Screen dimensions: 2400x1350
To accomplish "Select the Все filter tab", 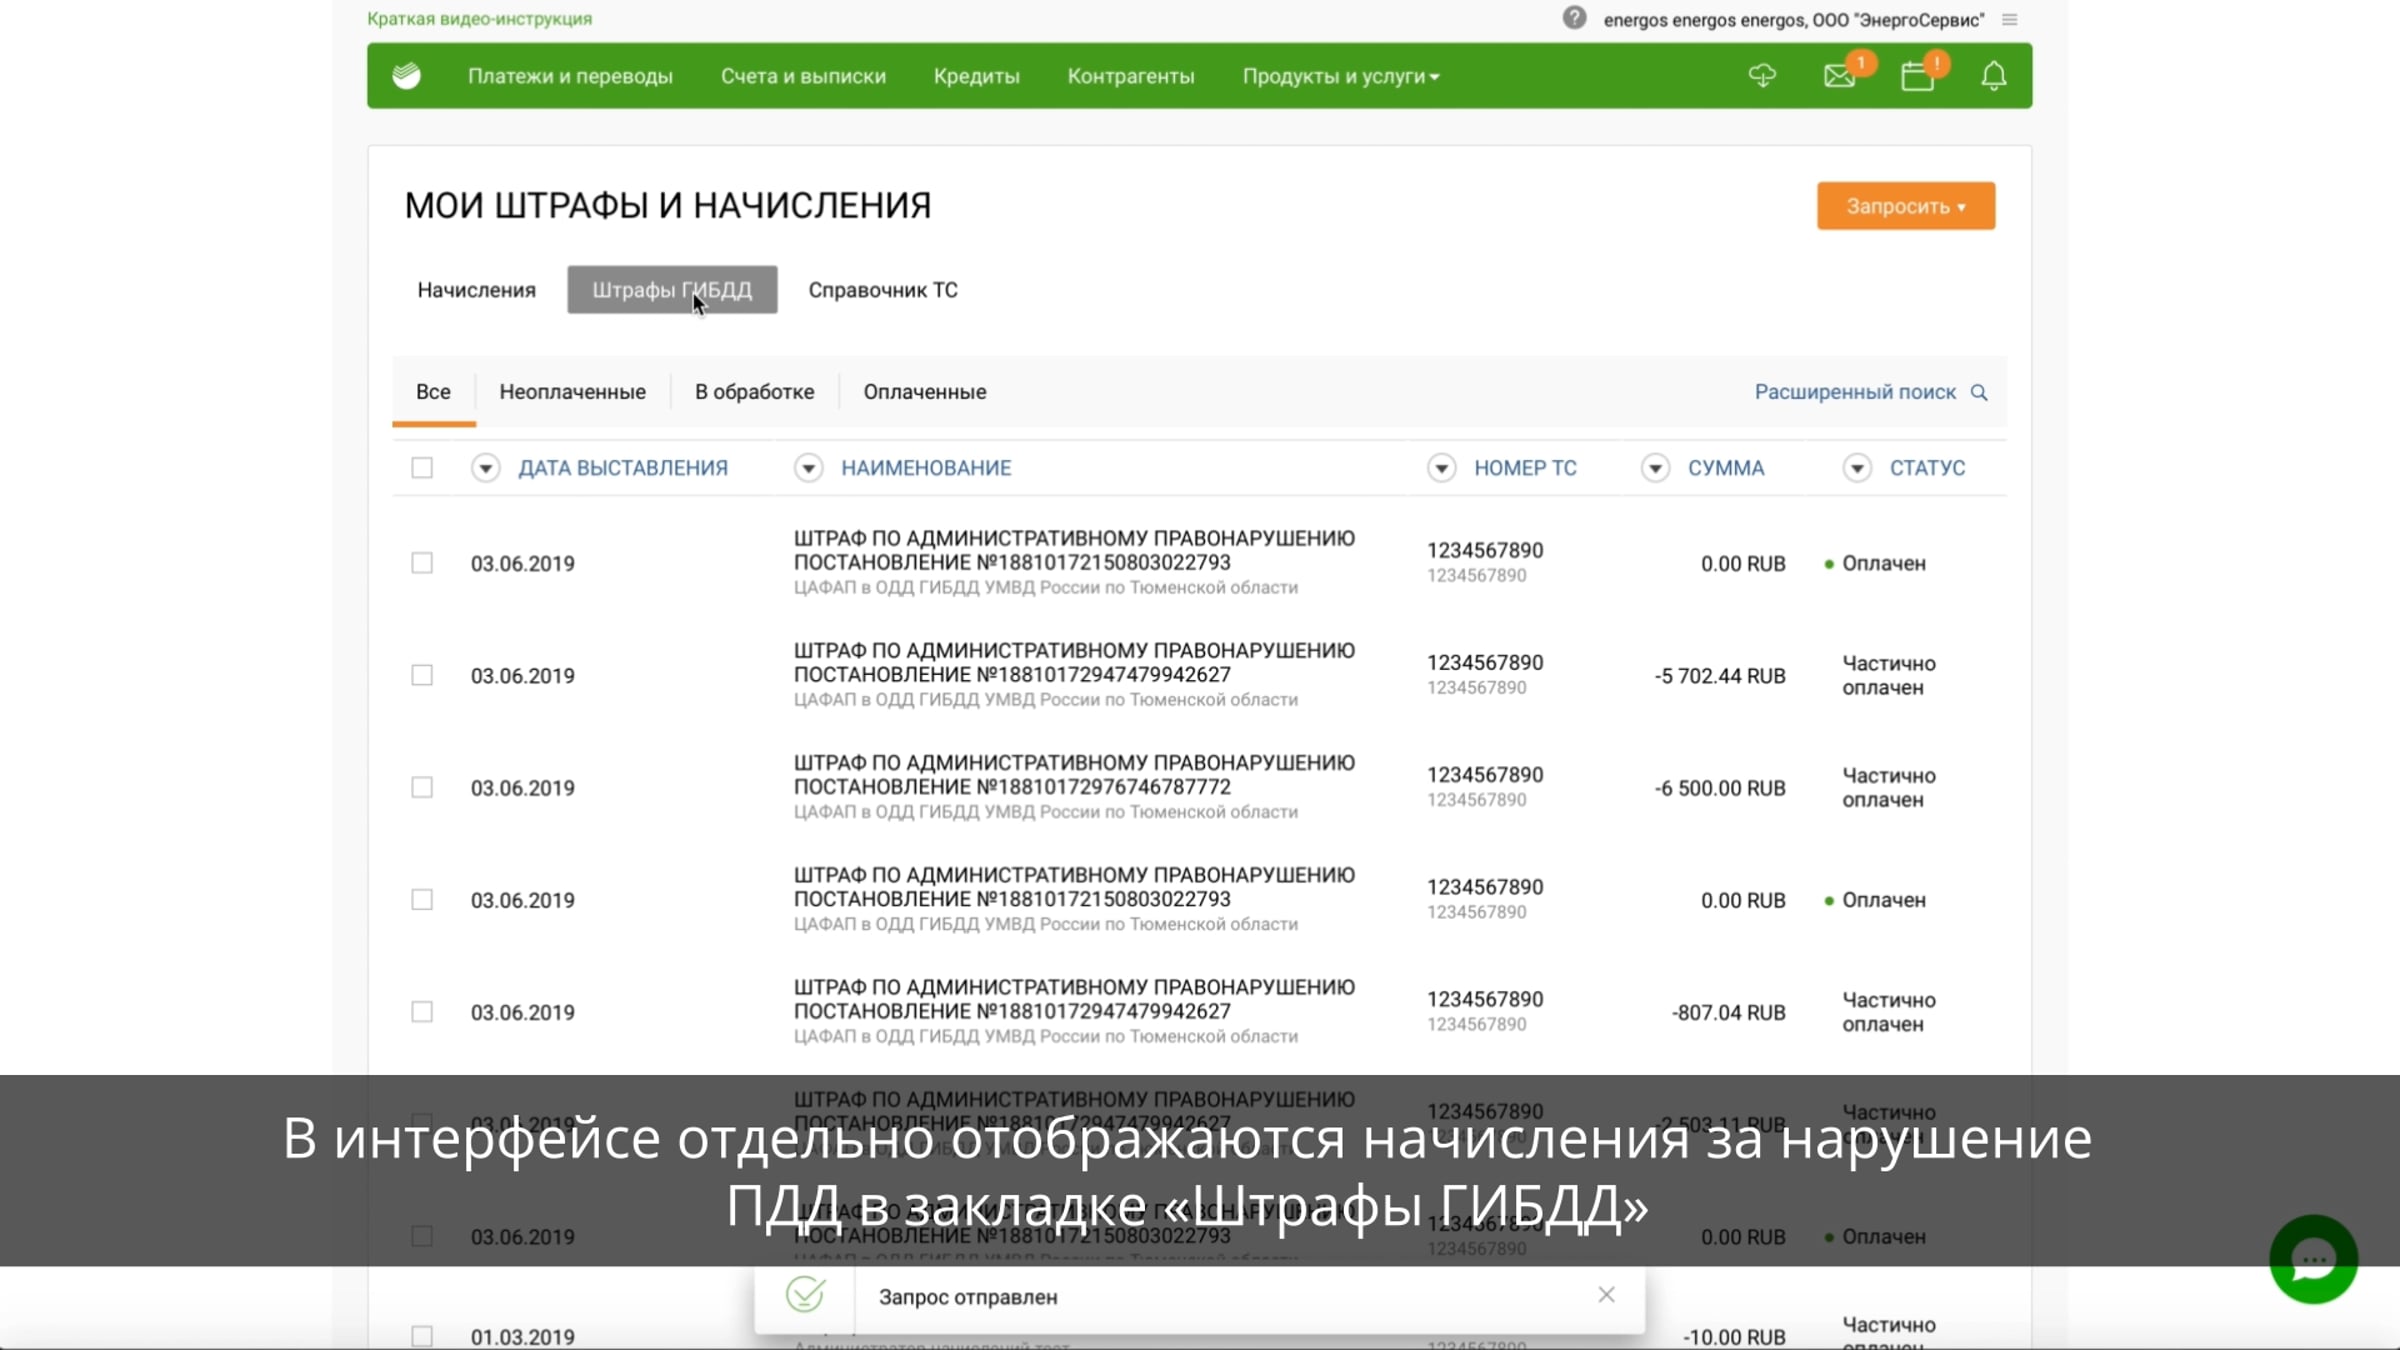I will tap(433, 392).
